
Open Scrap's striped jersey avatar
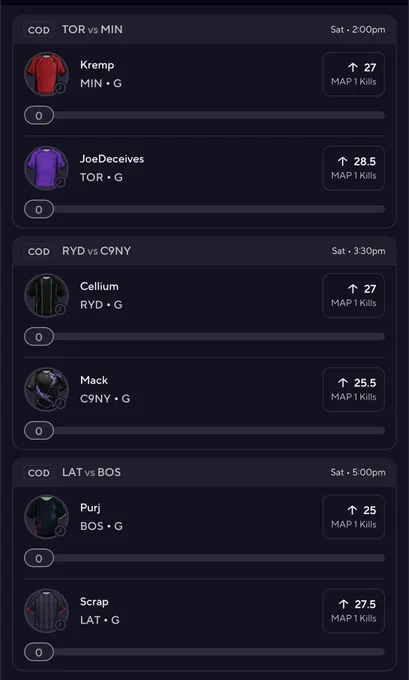coord(46,611)
